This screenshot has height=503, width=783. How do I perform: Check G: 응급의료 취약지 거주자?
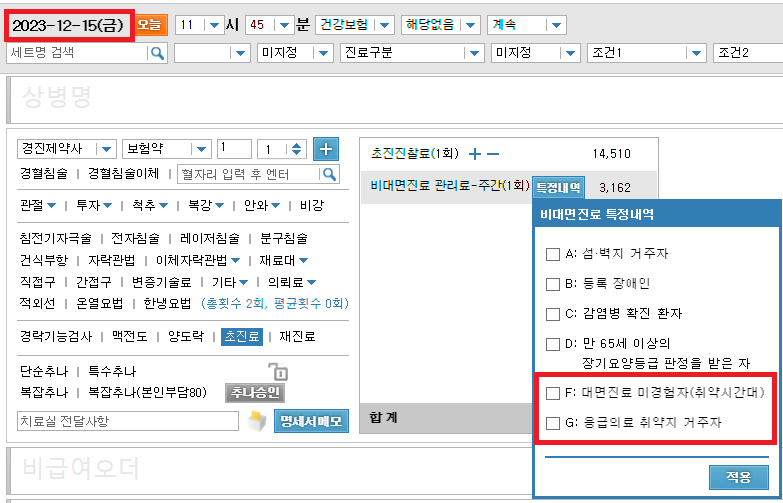click(553, 423)
